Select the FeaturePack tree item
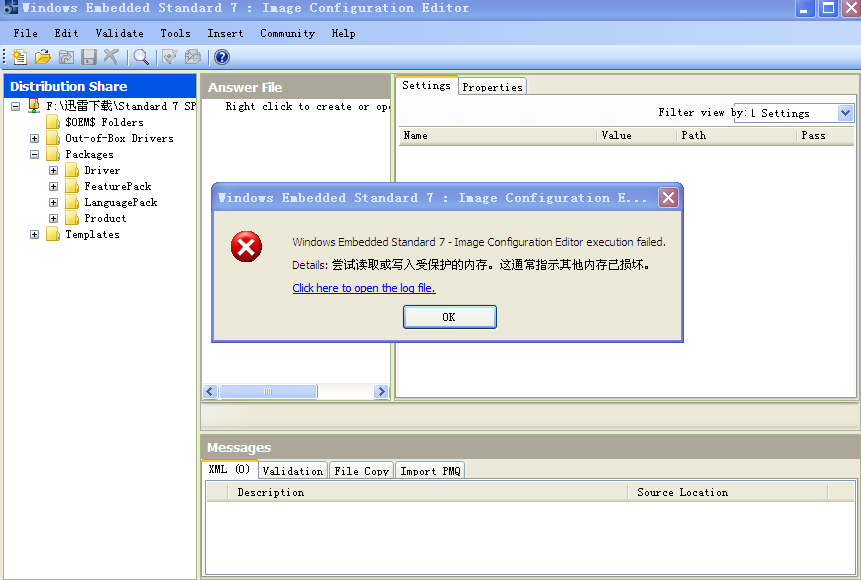Image resolution: width=861 pixels, height=580 pixels. coord(118,187)
